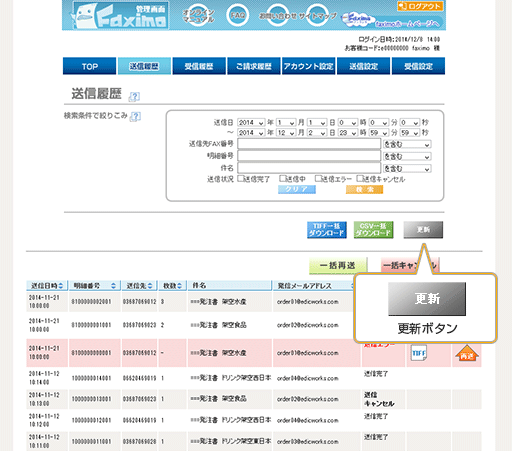This screenshot has width=512, height=451.
Task: Check the 送信エラー status checkbox
Action: point(318,179)
